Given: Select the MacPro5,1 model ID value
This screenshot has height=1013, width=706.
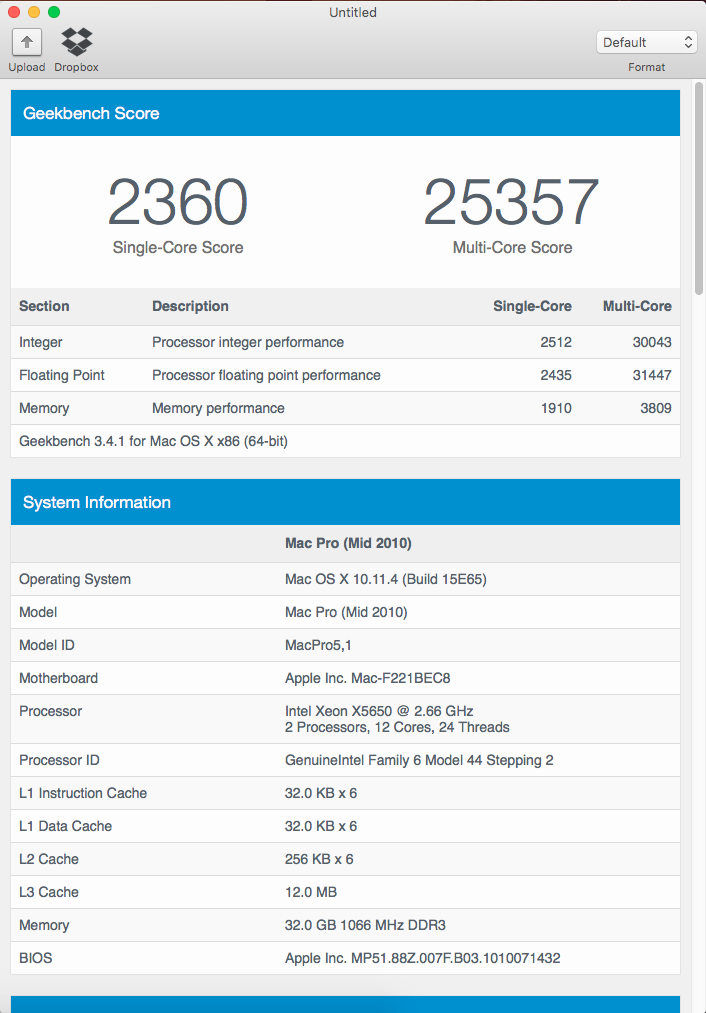Looking at the screenshot, I should (318, 645).
